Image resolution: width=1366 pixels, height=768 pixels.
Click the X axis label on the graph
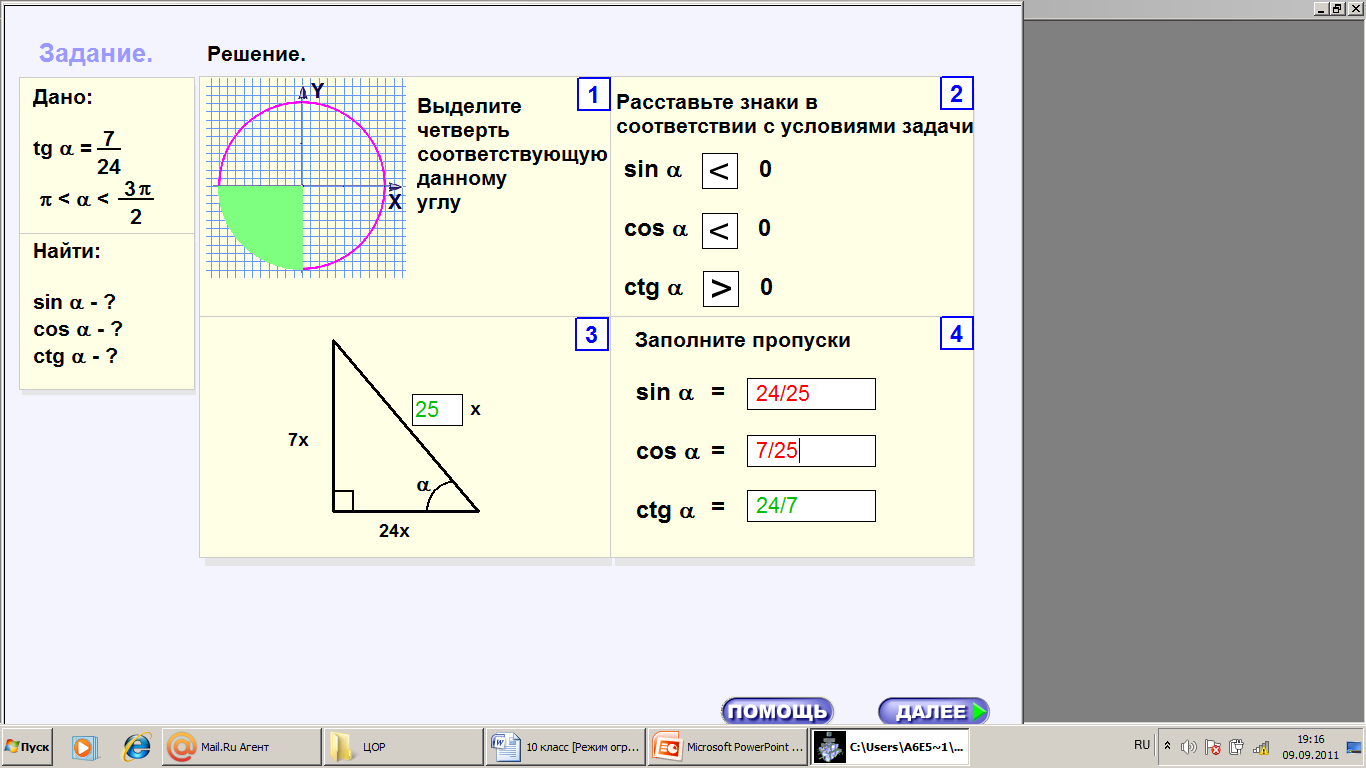395,203
